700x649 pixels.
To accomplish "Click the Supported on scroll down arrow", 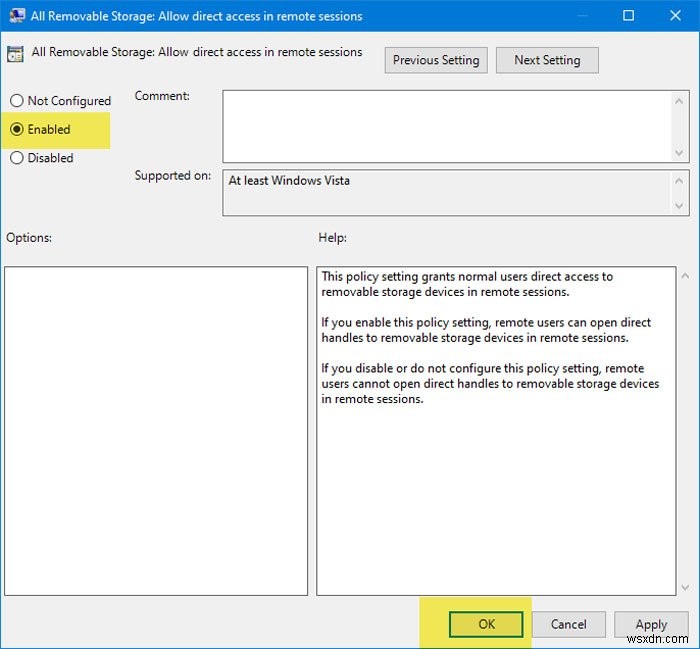I will [x=680, y=205].
